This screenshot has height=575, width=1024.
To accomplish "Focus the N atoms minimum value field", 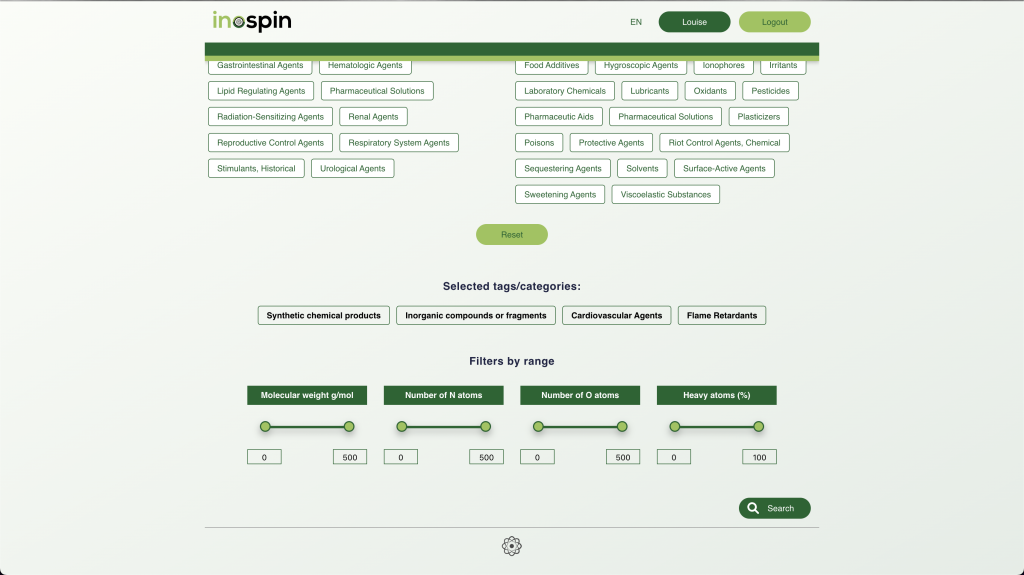I will 401,457.
